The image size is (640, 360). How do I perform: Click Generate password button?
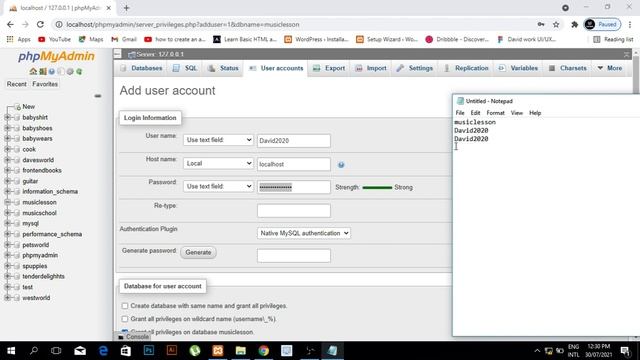pos(198,252)
